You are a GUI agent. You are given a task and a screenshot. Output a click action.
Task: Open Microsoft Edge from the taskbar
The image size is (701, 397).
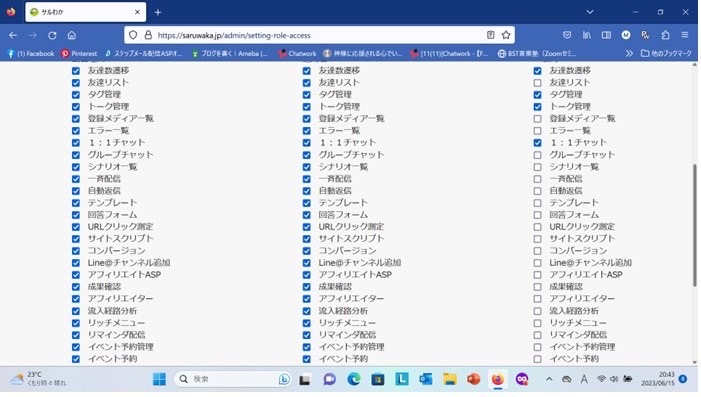(x=354, y=379)
